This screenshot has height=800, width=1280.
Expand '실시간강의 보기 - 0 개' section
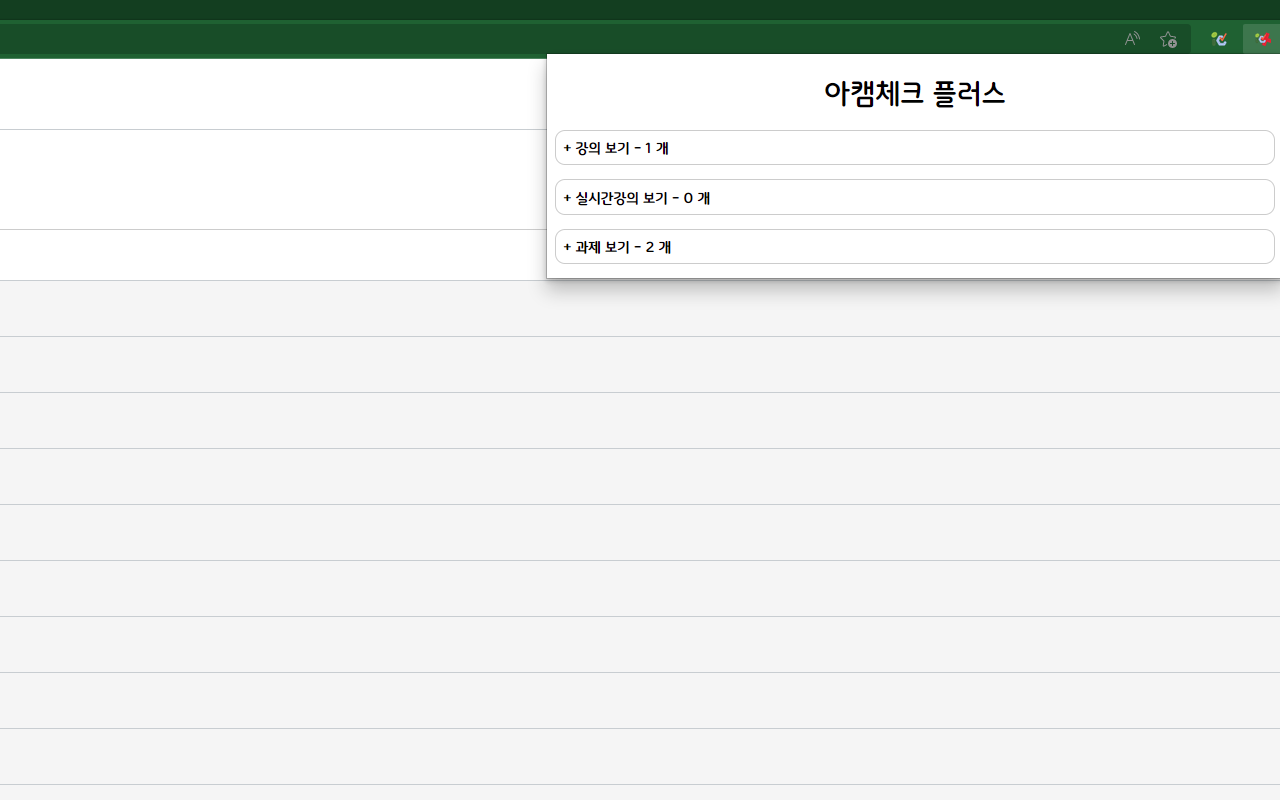[915, 197]
